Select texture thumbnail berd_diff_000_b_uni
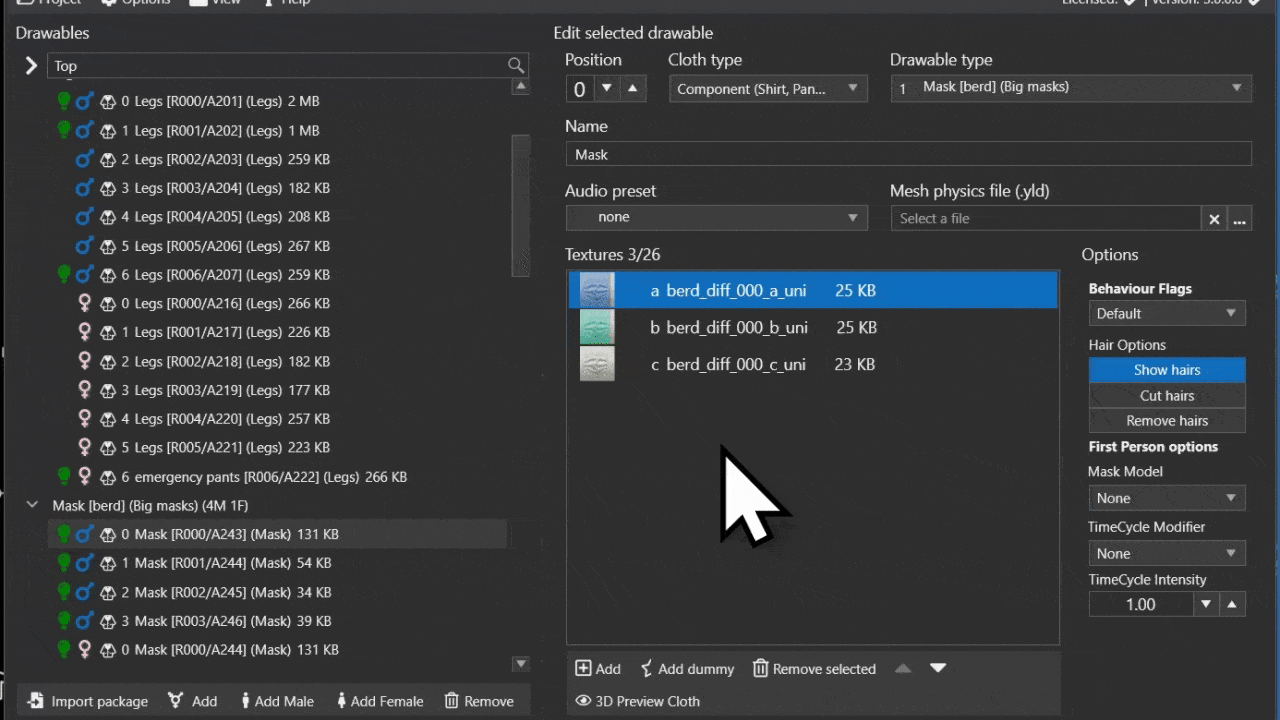Viewport: 1280px width, 720px height. [x=597, y=327]
